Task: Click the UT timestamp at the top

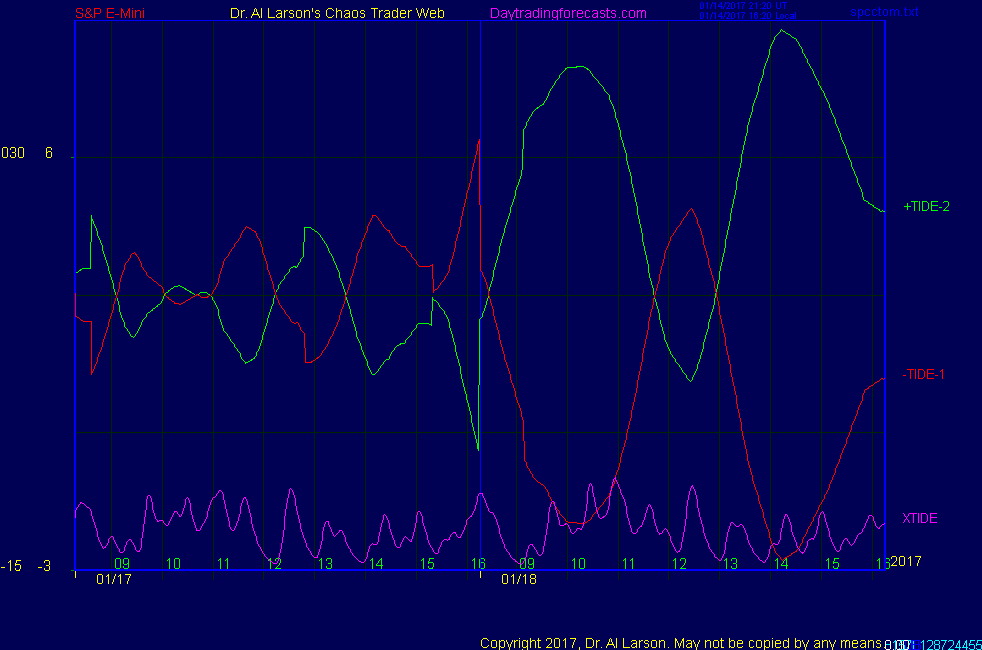Action: (743, 5)
